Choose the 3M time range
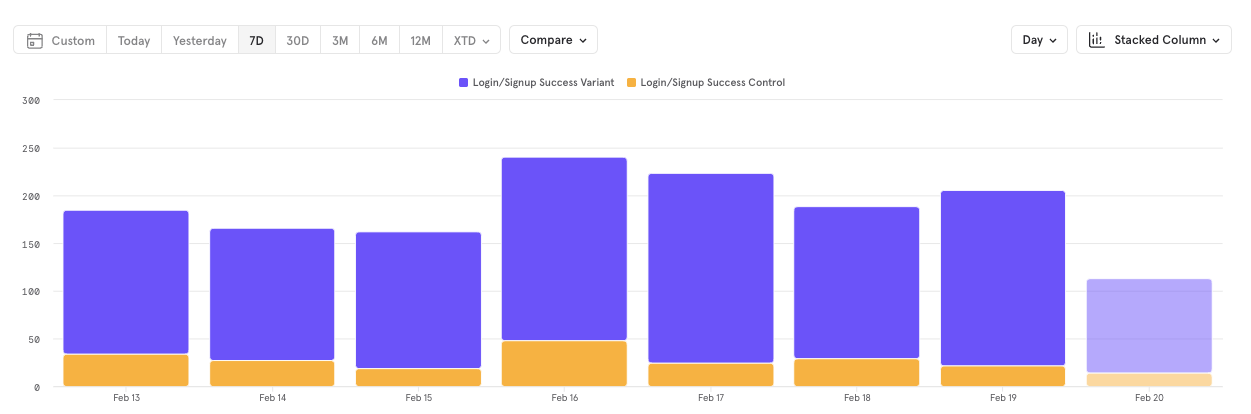 coord(340,41)
